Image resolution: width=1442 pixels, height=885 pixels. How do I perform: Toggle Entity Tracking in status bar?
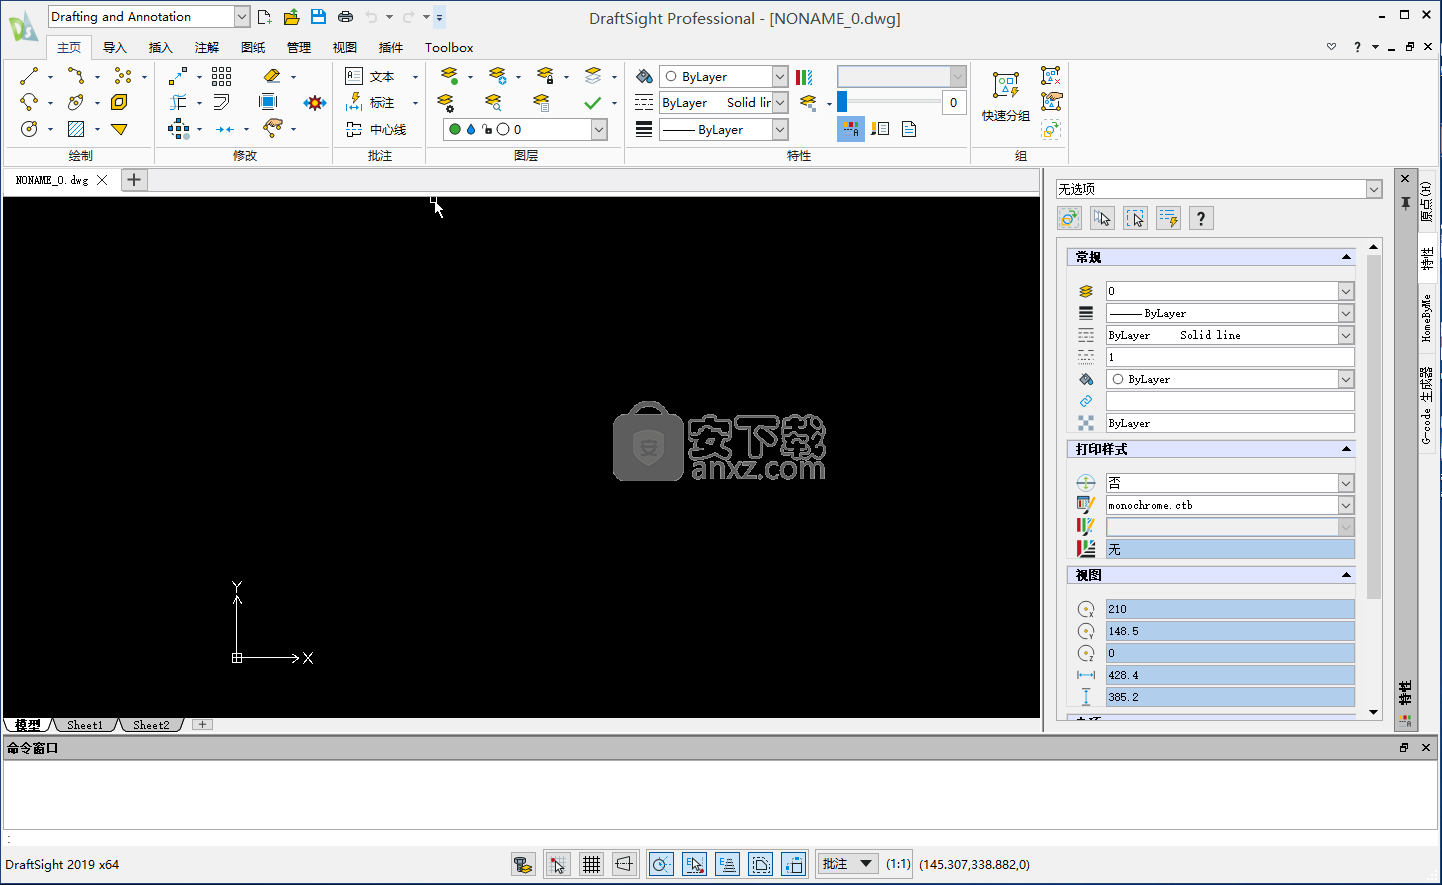coord(728,864)
